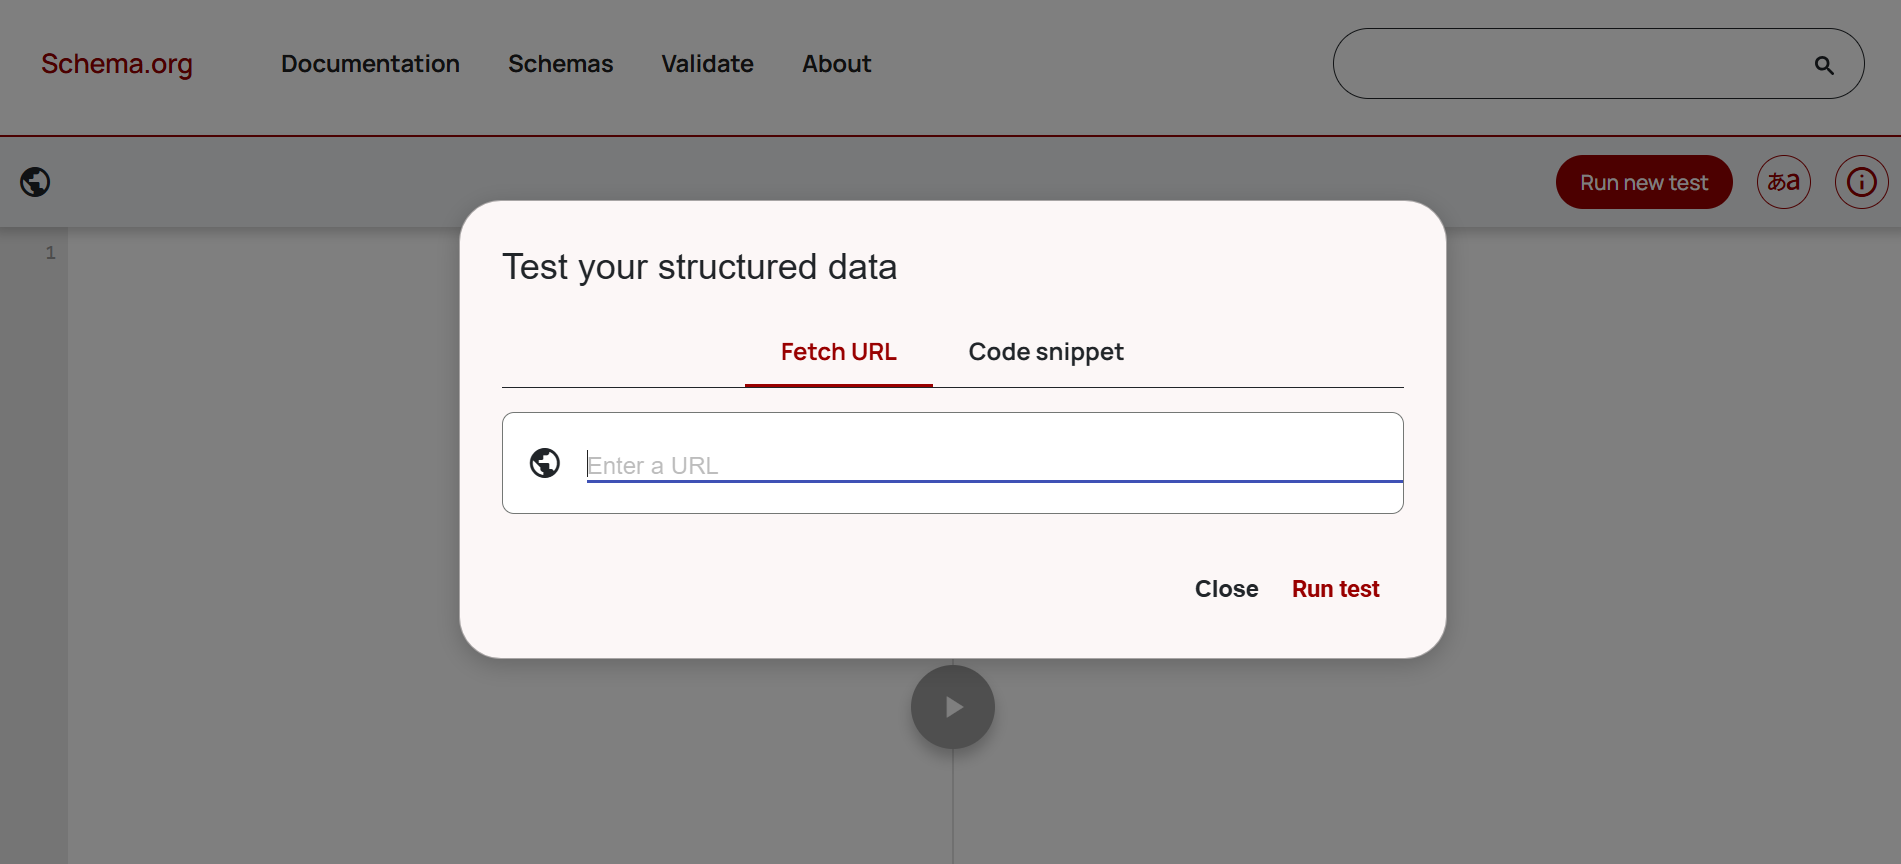The height and width of the screenshot is (864, 1901).
Task: Open the language selector icon
Action: pyautogui.click(x=1783, y=182)
